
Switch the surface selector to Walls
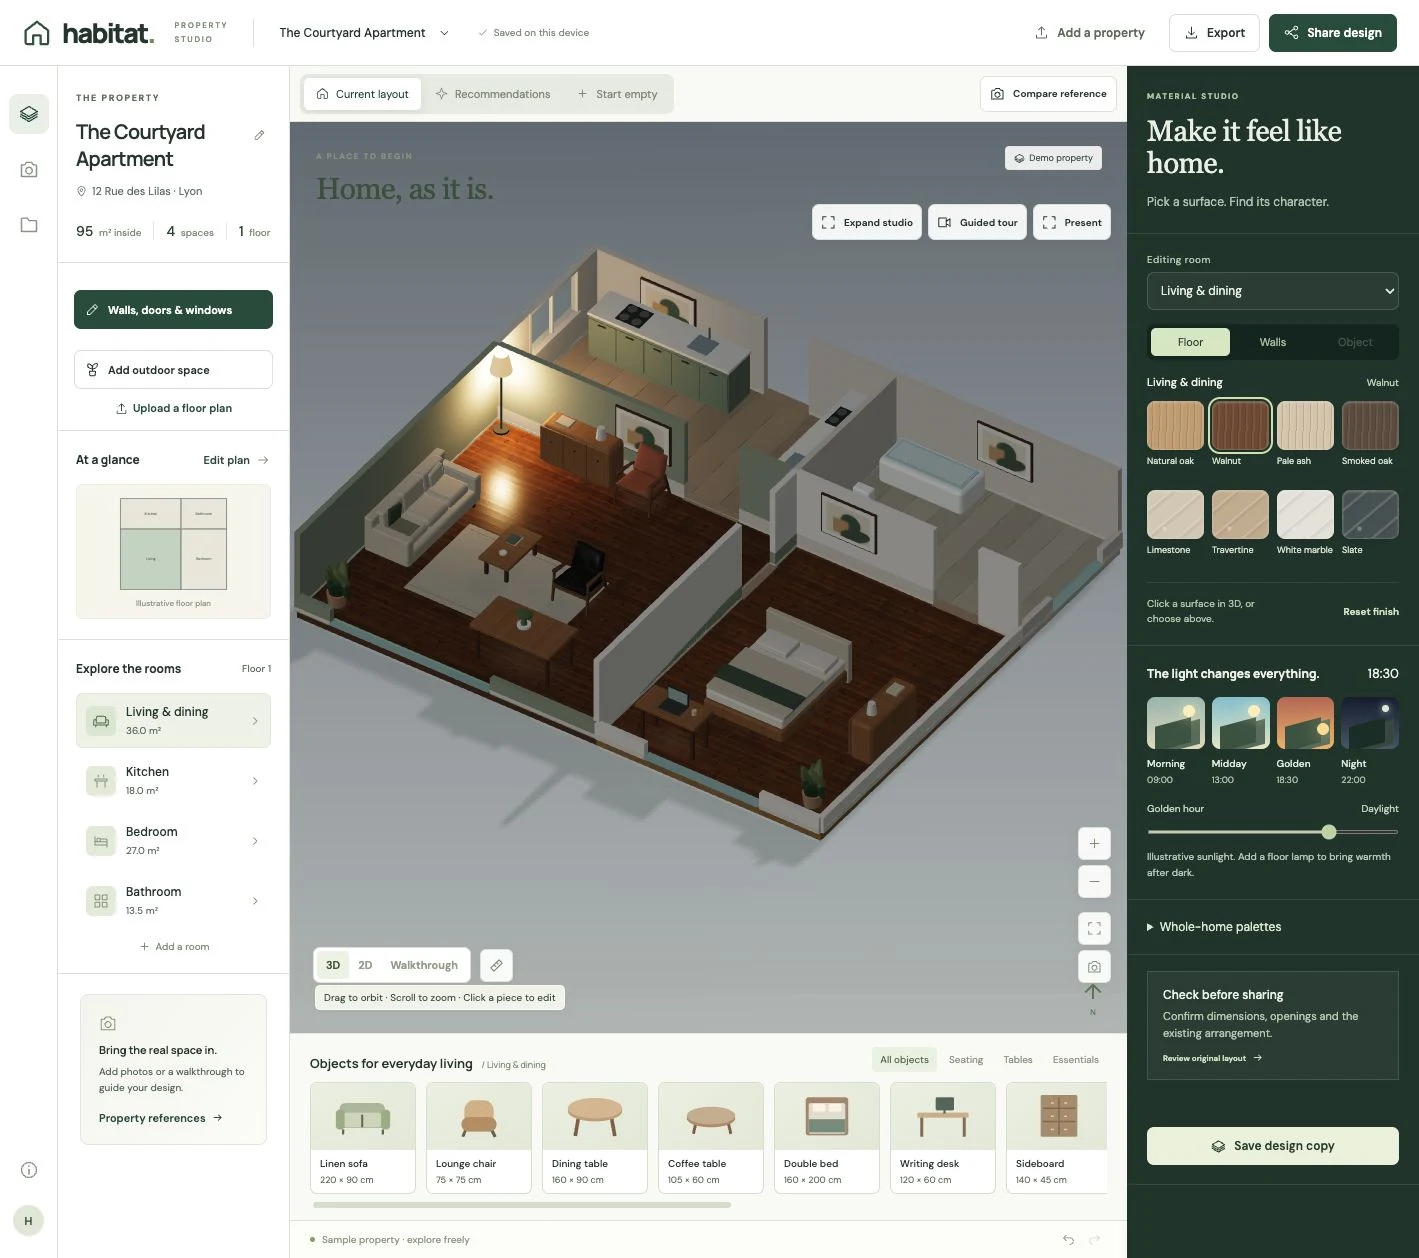[x=1272, y=342]
